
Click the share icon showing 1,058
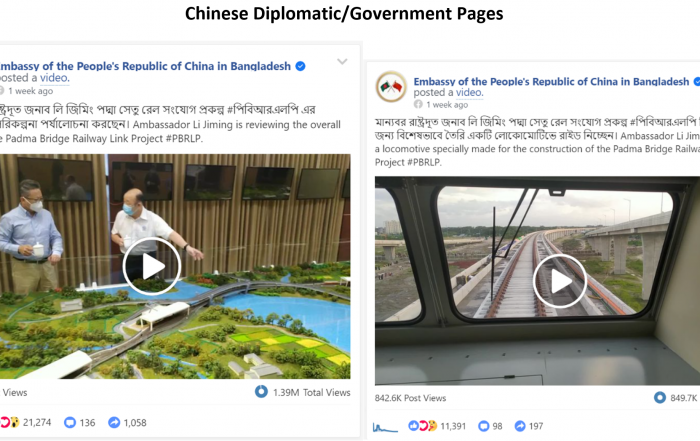click(114, 422)
